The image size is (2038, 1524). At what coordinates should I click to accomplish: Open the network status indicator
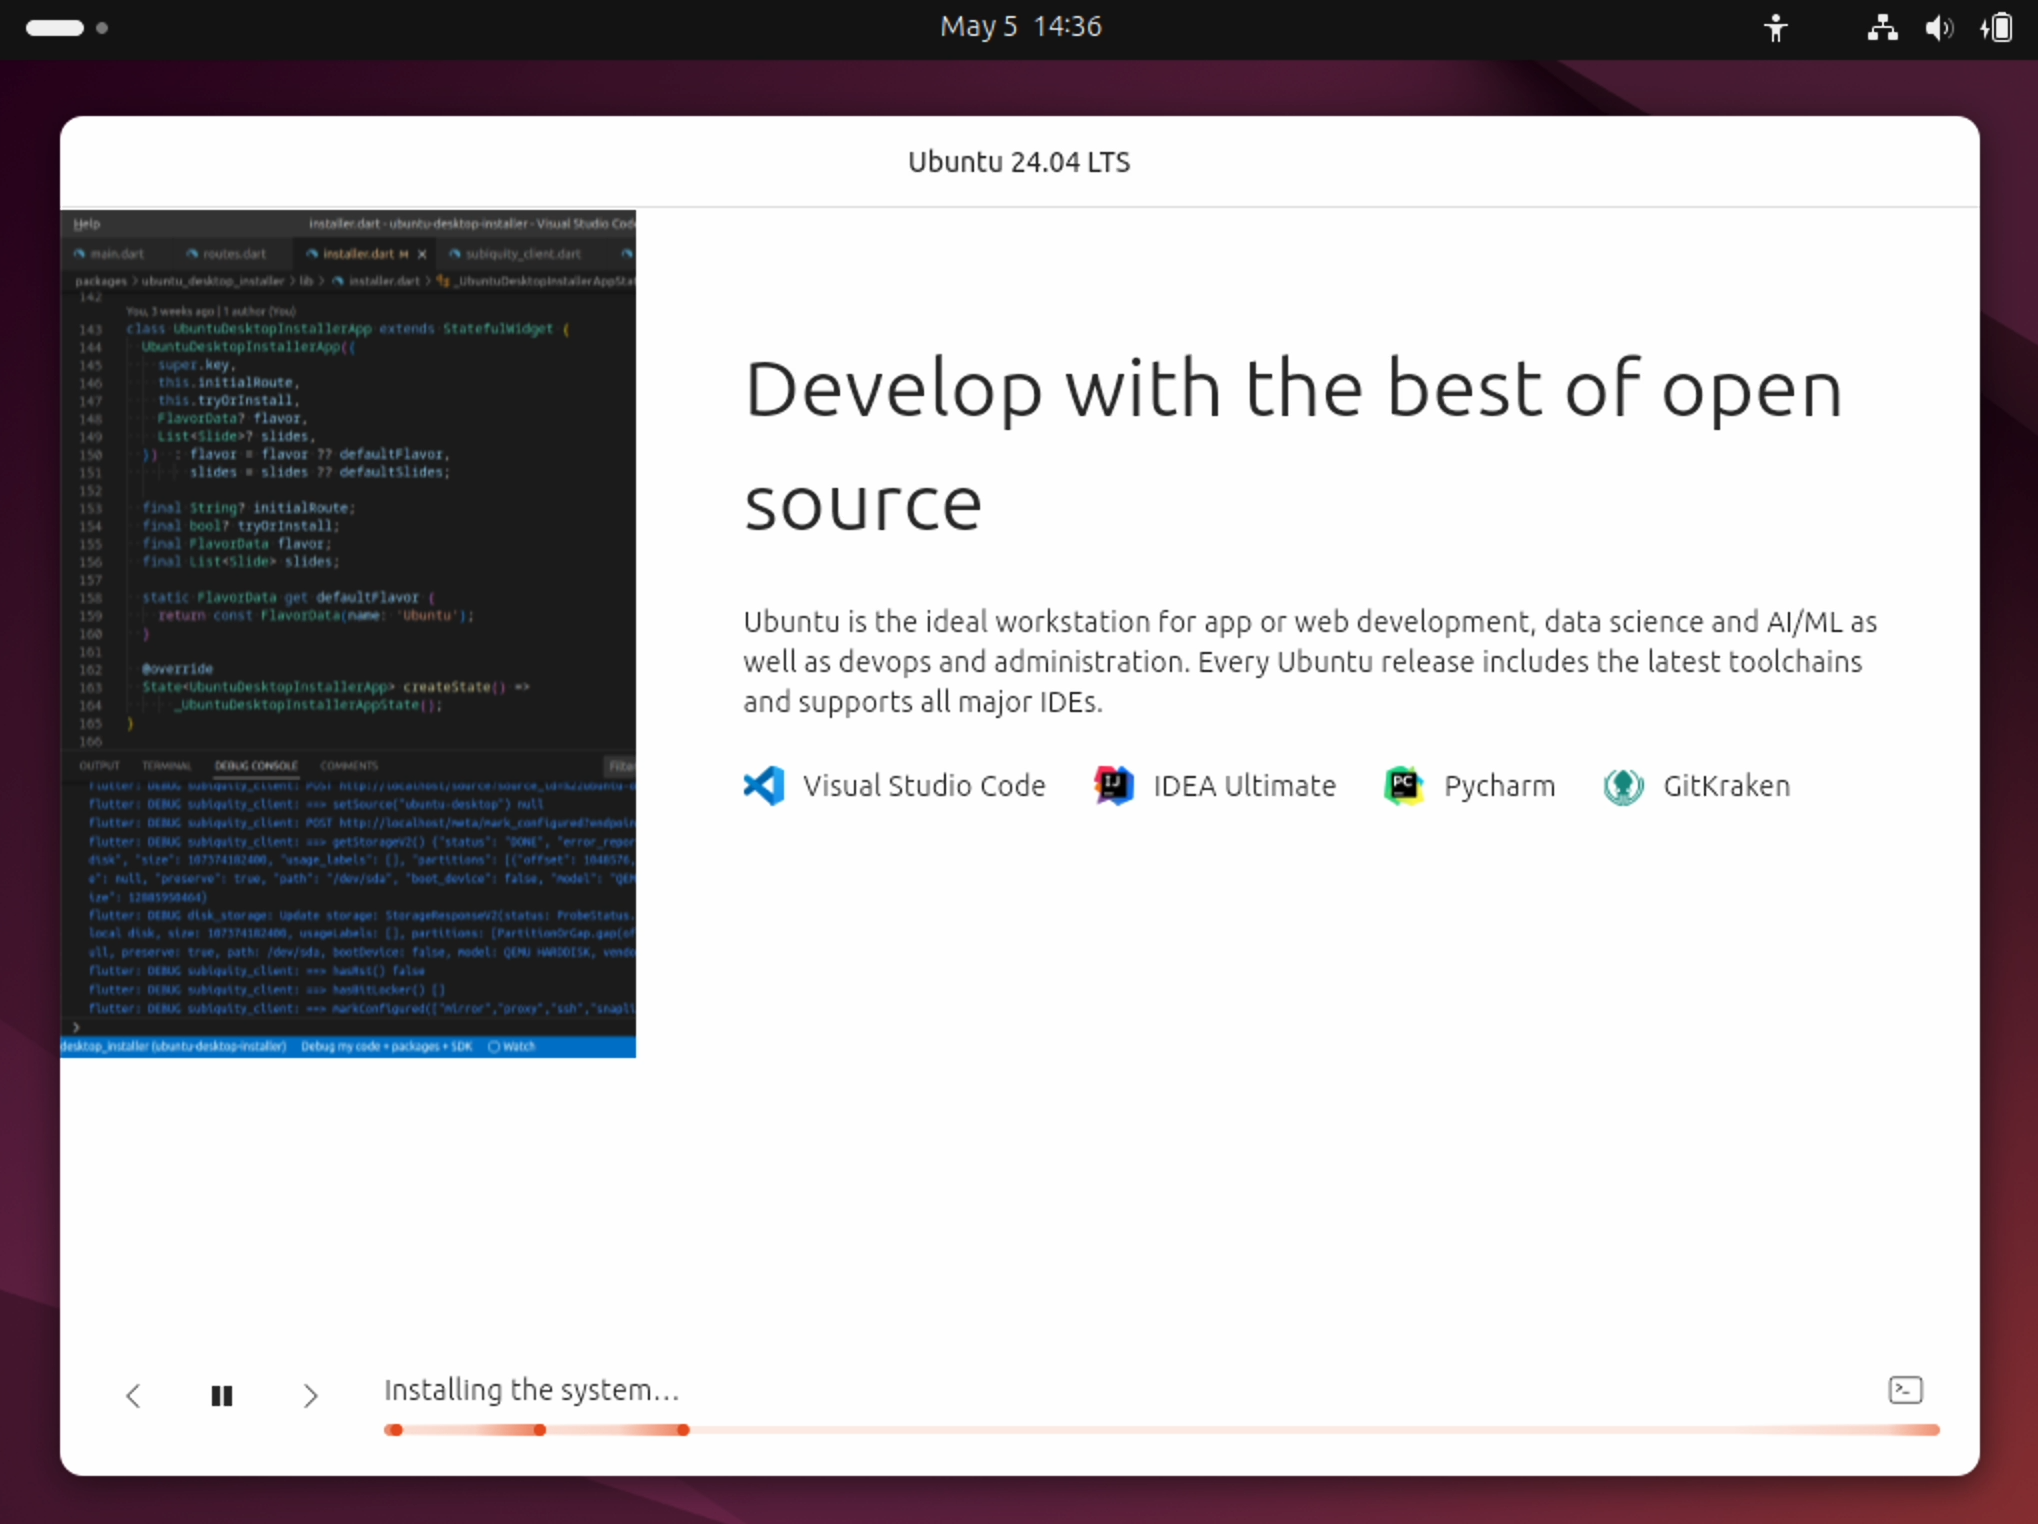(1882, 28)
